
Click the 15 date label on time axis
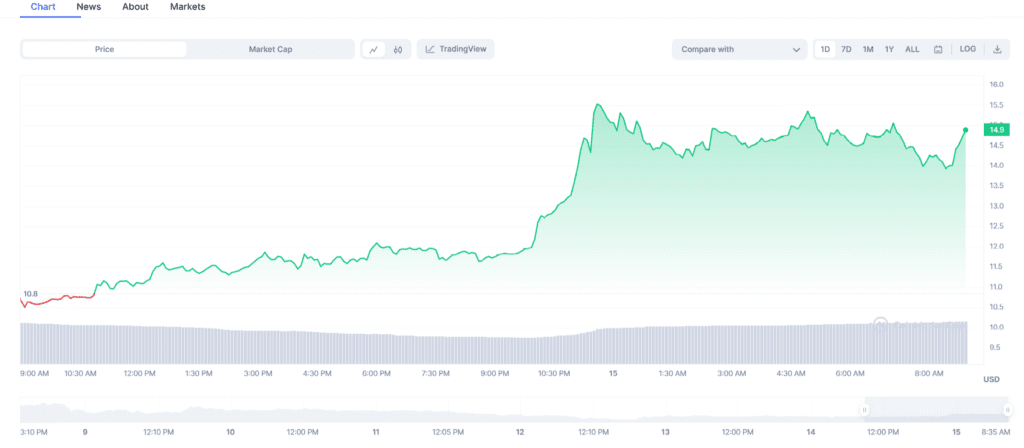(x=613, y=374)
